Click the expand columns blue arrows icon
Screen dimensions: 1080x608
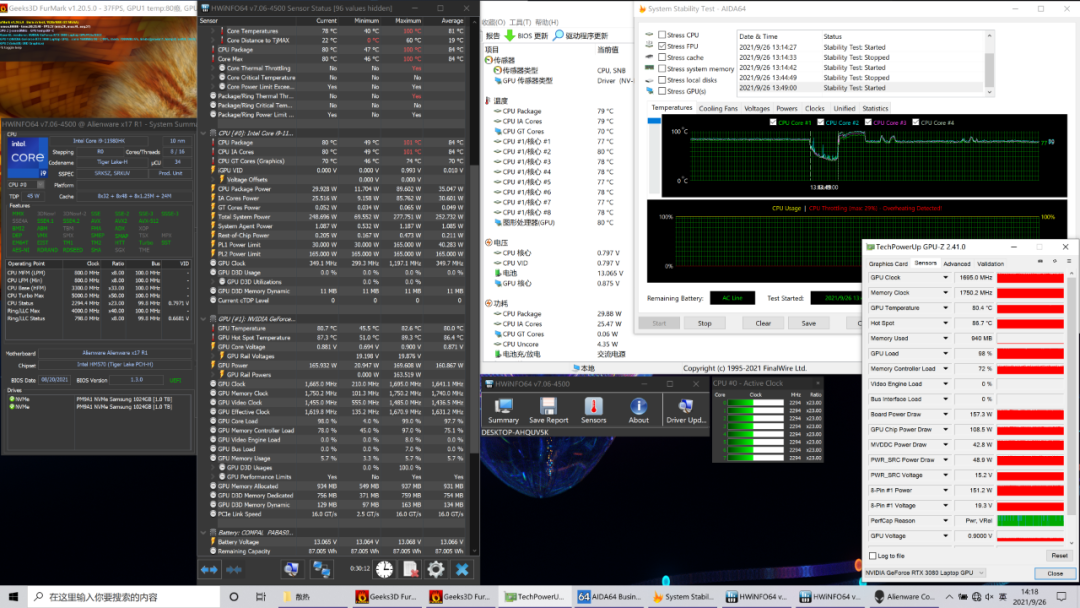pyautogui.click(x=209, y=569)
